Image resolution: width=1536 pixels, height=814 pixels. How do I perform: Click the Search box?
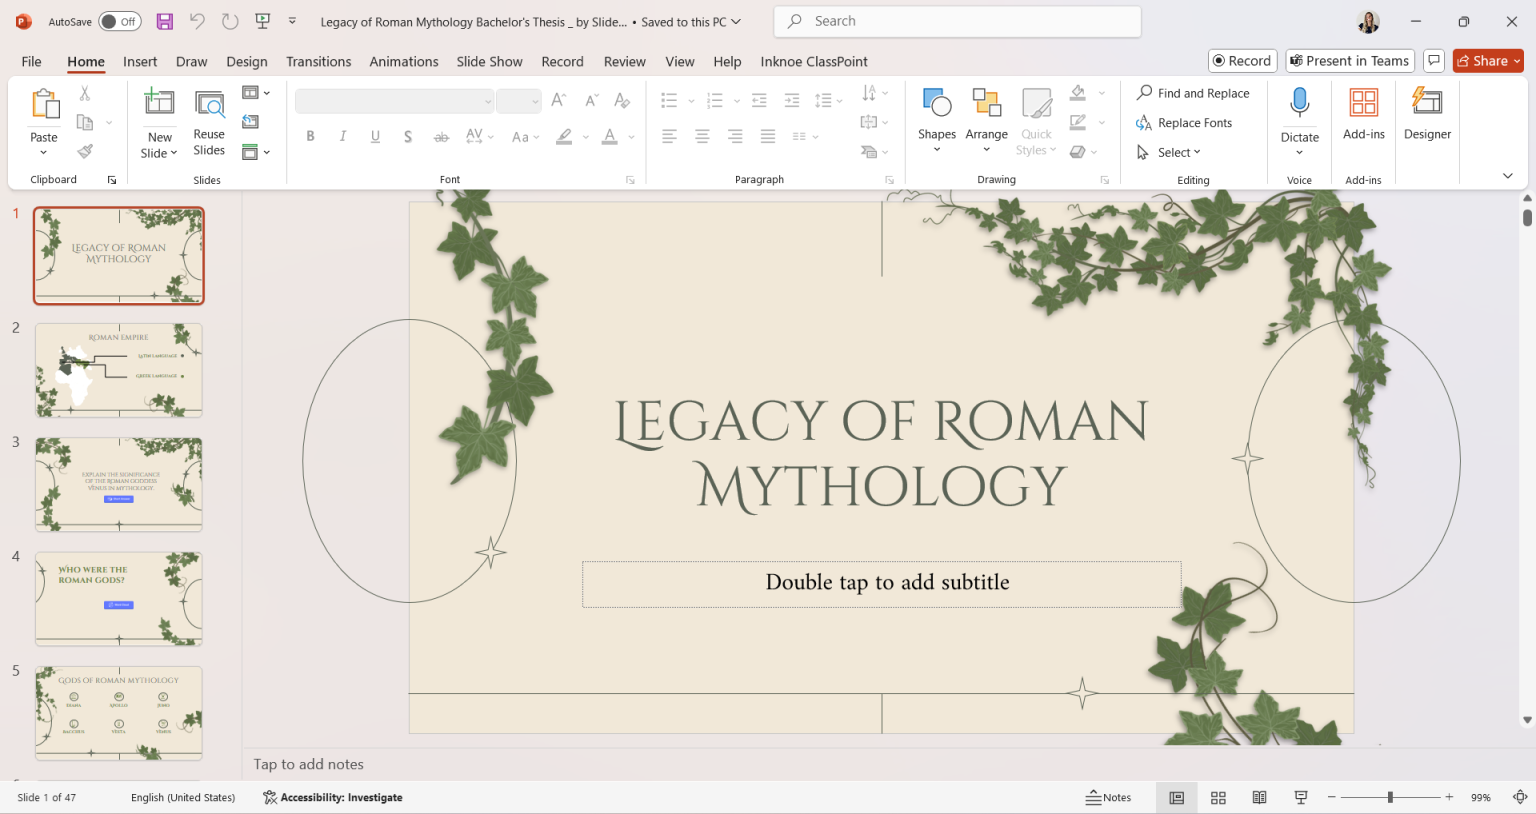(x=958, y=21)
